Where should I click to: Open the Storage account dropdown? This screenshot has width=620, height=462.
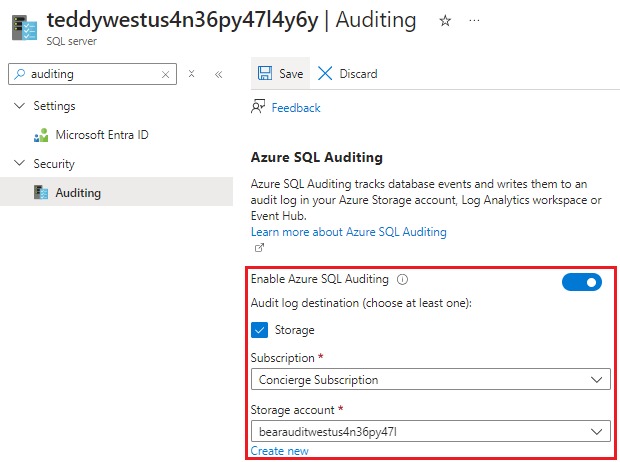pyautogui.click(x=431, y=432)
